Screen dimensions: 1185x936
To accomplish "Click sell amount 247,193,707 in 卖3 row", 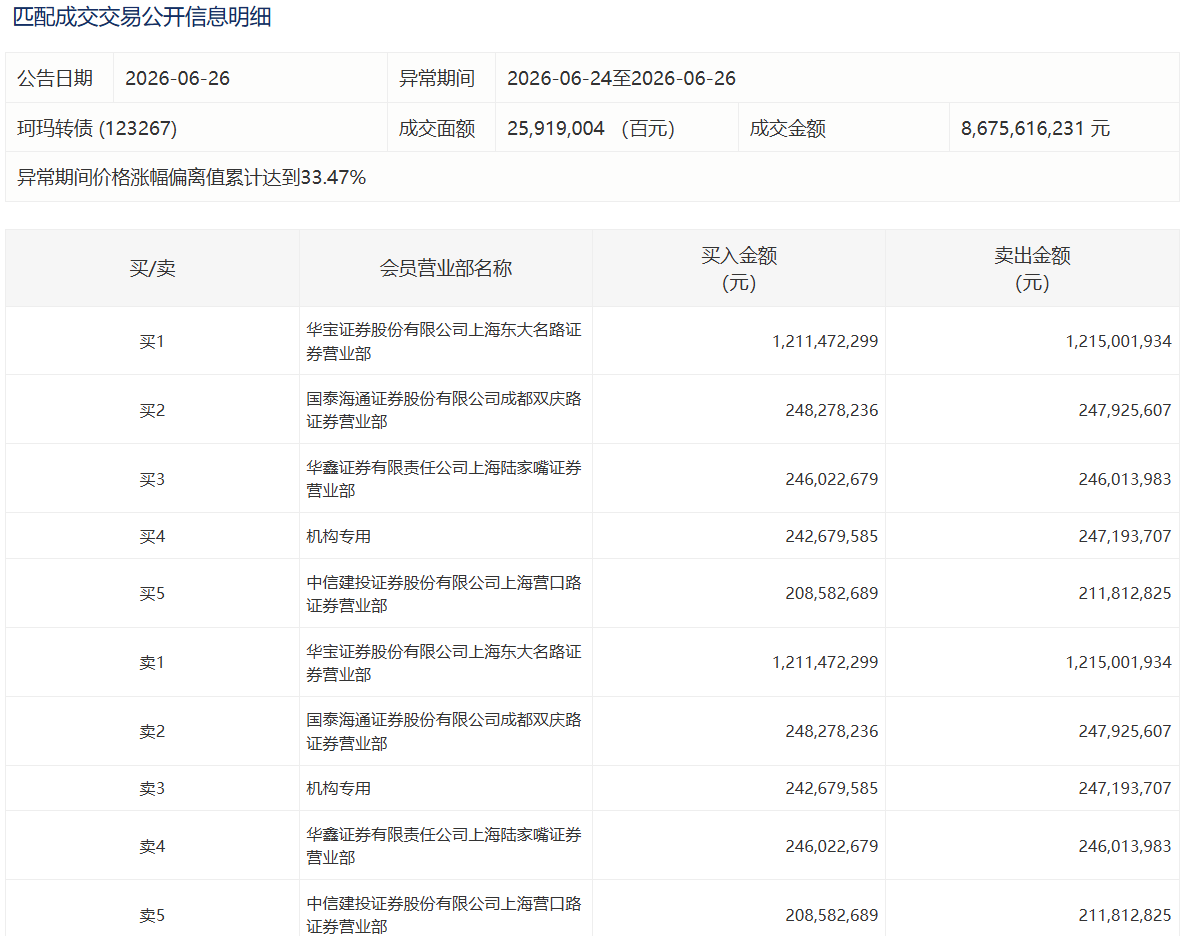I will (x=1125, y=789).
